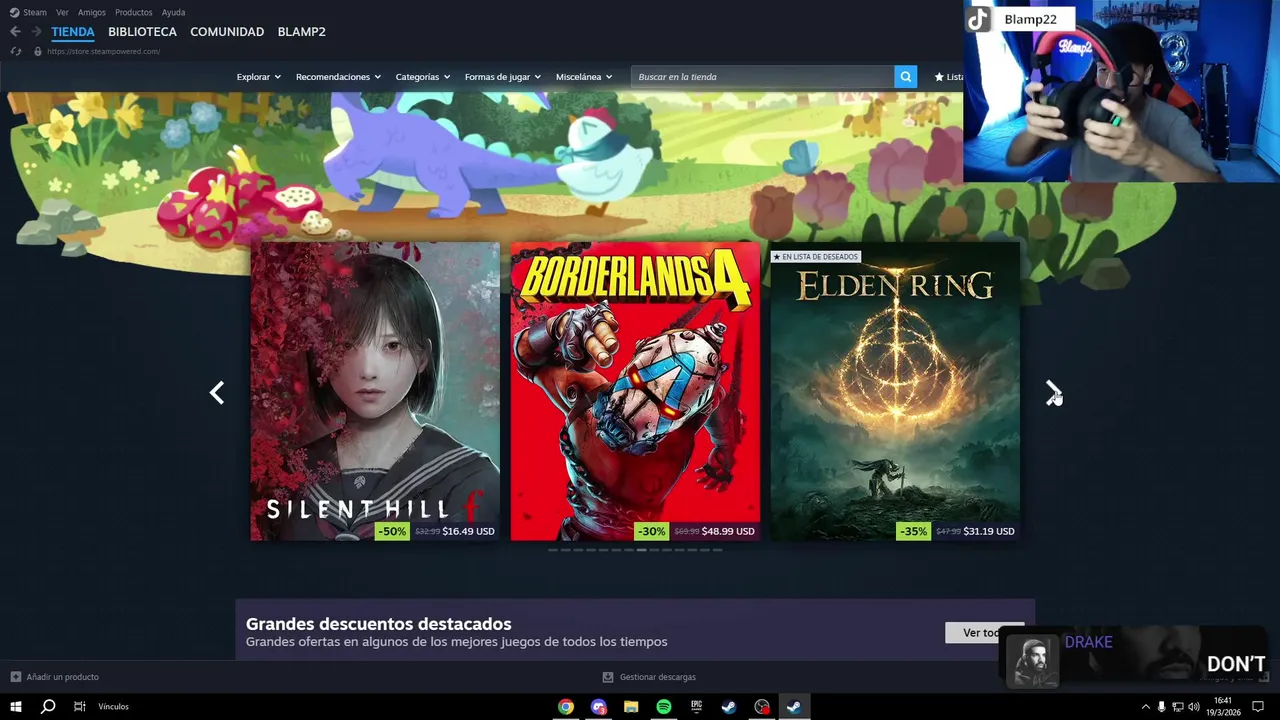Click the volume icon in system tray
The width and height of the screenshot is (1280, 720).
[x=1193, y=707]
